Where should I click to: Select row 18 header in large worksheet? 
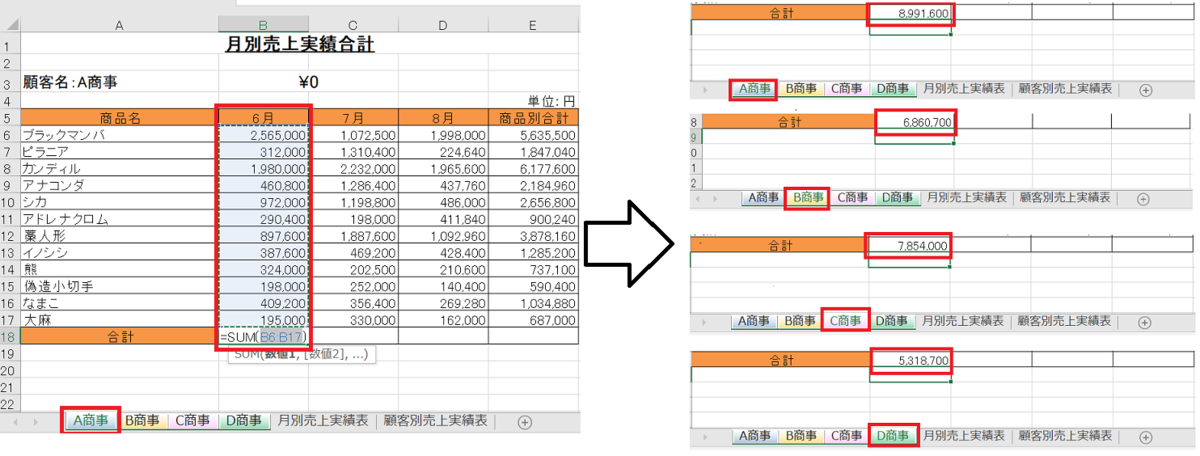[x=10, y=338]
